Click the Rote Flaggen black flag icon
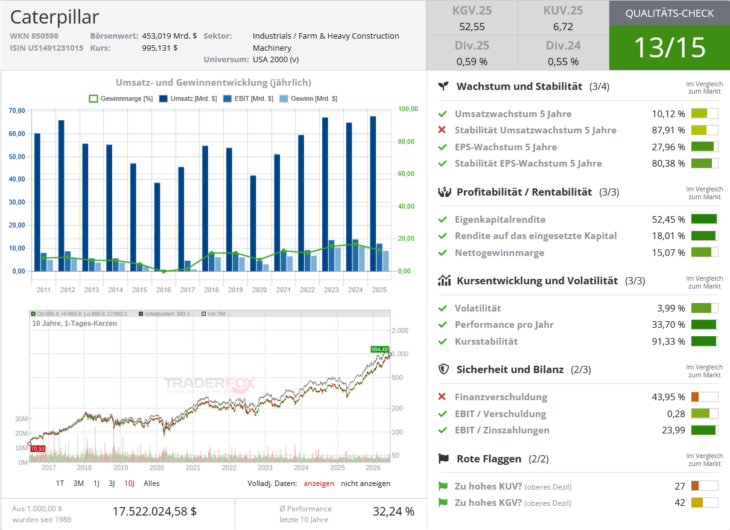Screen dimensions: 730x530 click(x=444, y=459)
